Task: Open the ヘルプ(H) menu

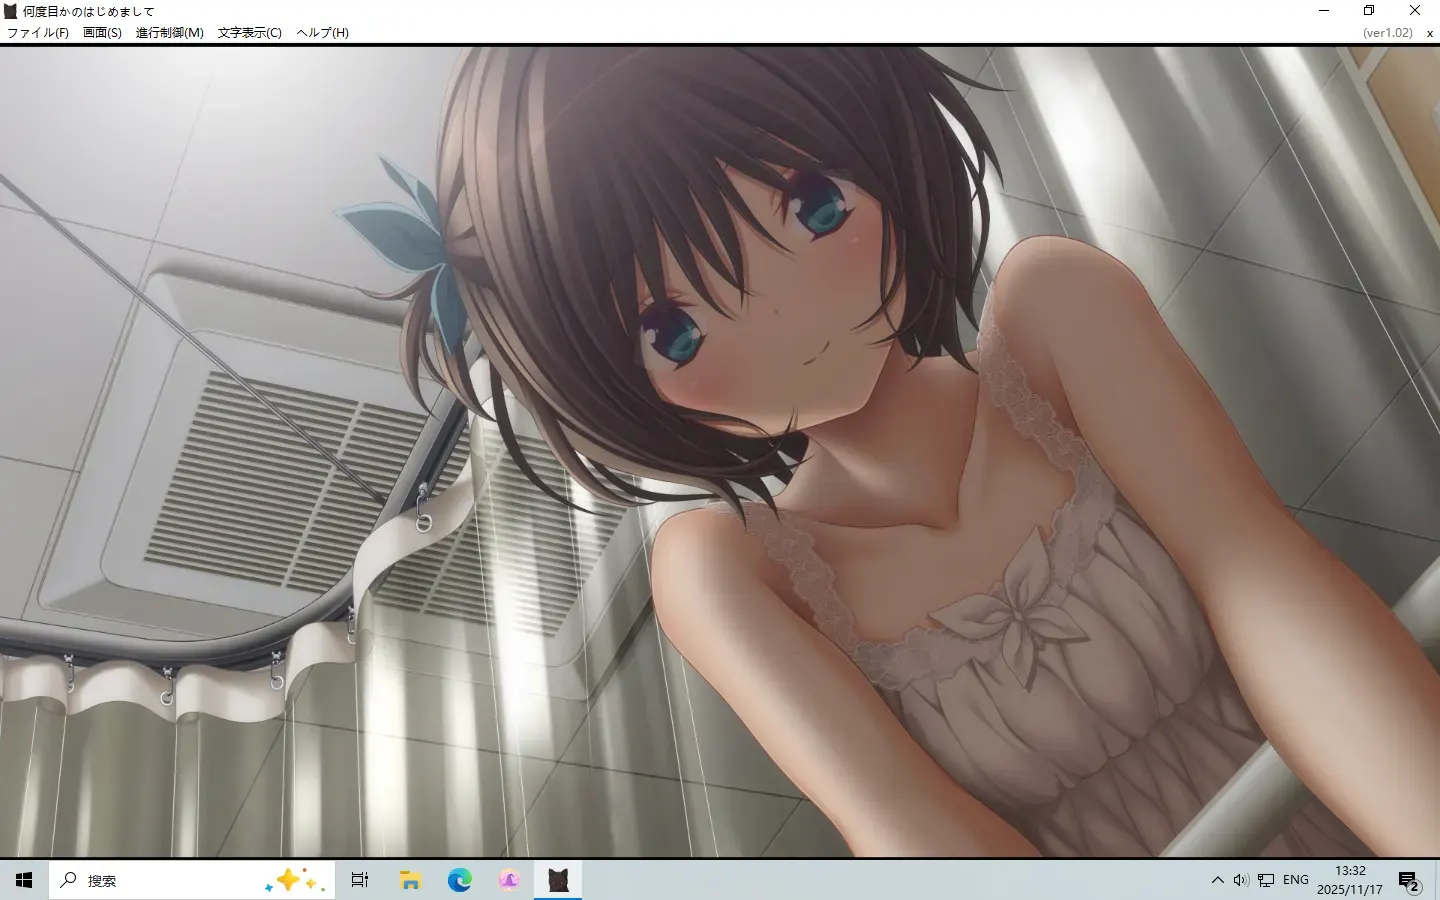Action: pyautogui.click(x=322, y=33)
